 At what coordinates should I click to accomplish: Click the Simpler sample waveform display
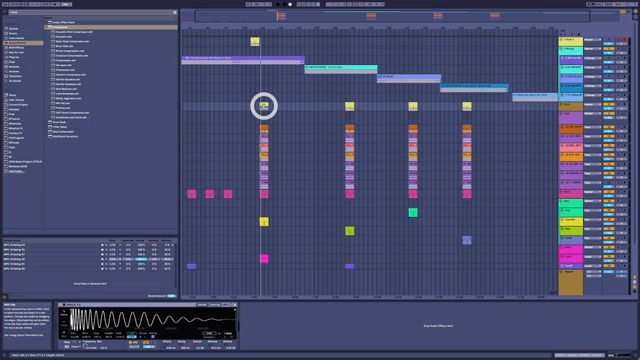click(152, 319)
